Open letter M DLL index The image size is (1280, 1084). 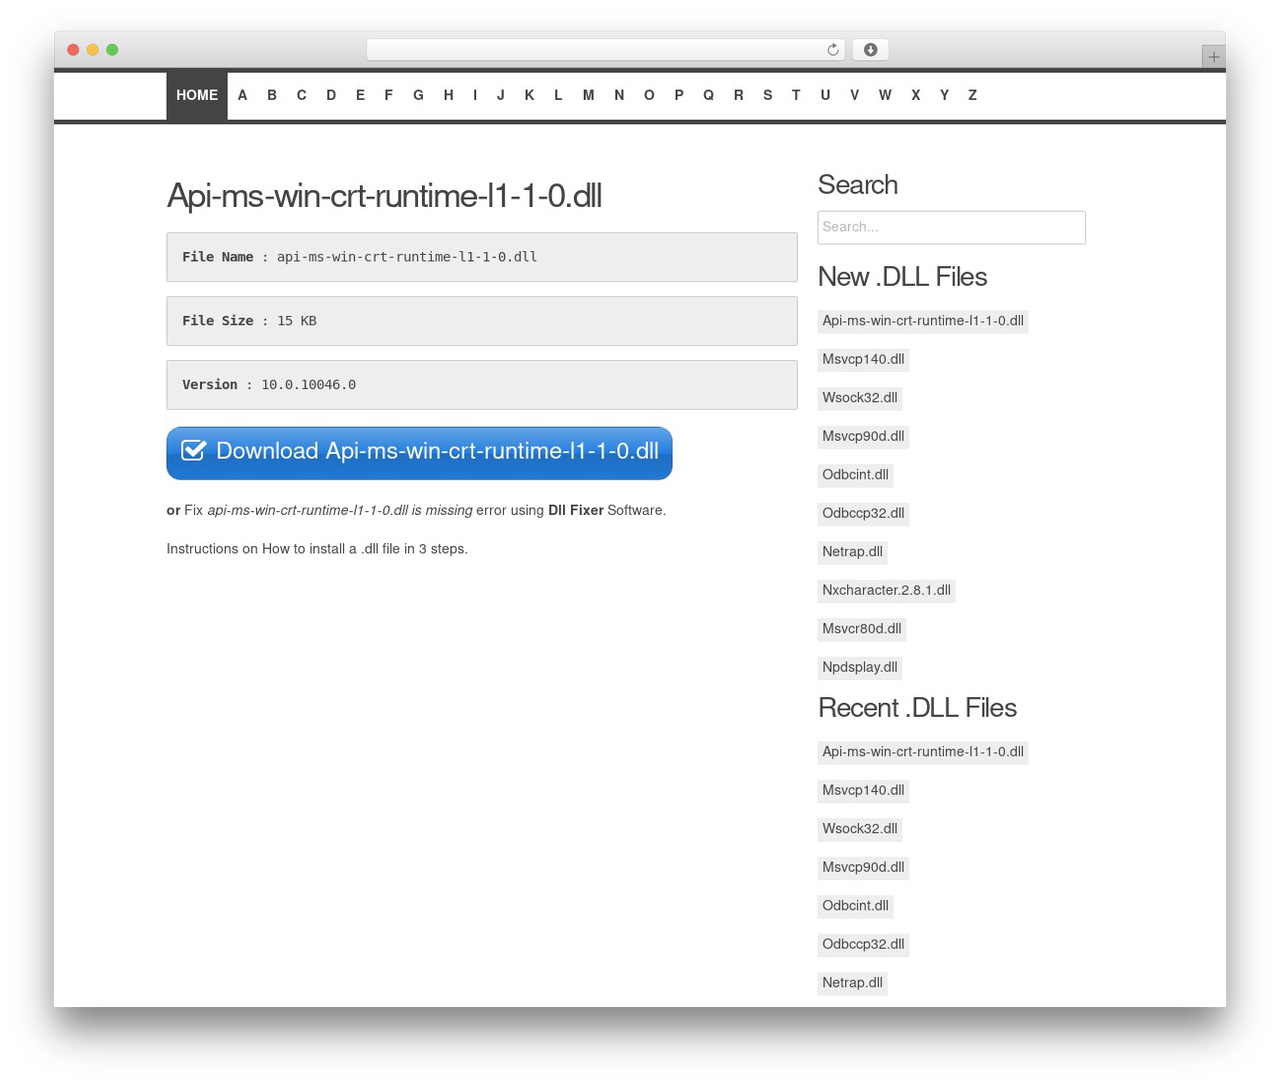point(588,95)
